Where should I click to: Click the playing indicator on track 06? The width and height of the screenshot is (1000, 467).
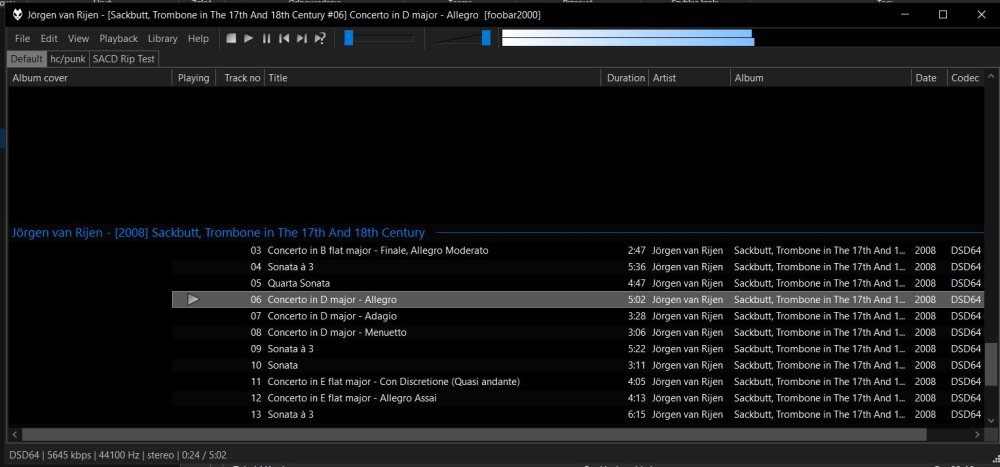[193, 299]
